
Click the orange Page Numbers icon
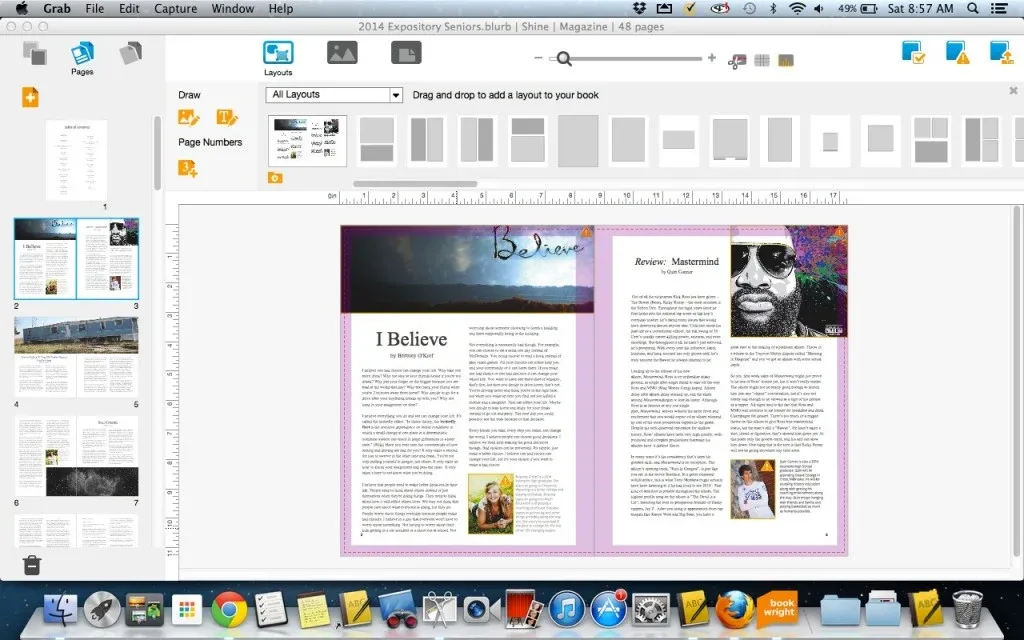pyautogui.click(x=189, y=167)
